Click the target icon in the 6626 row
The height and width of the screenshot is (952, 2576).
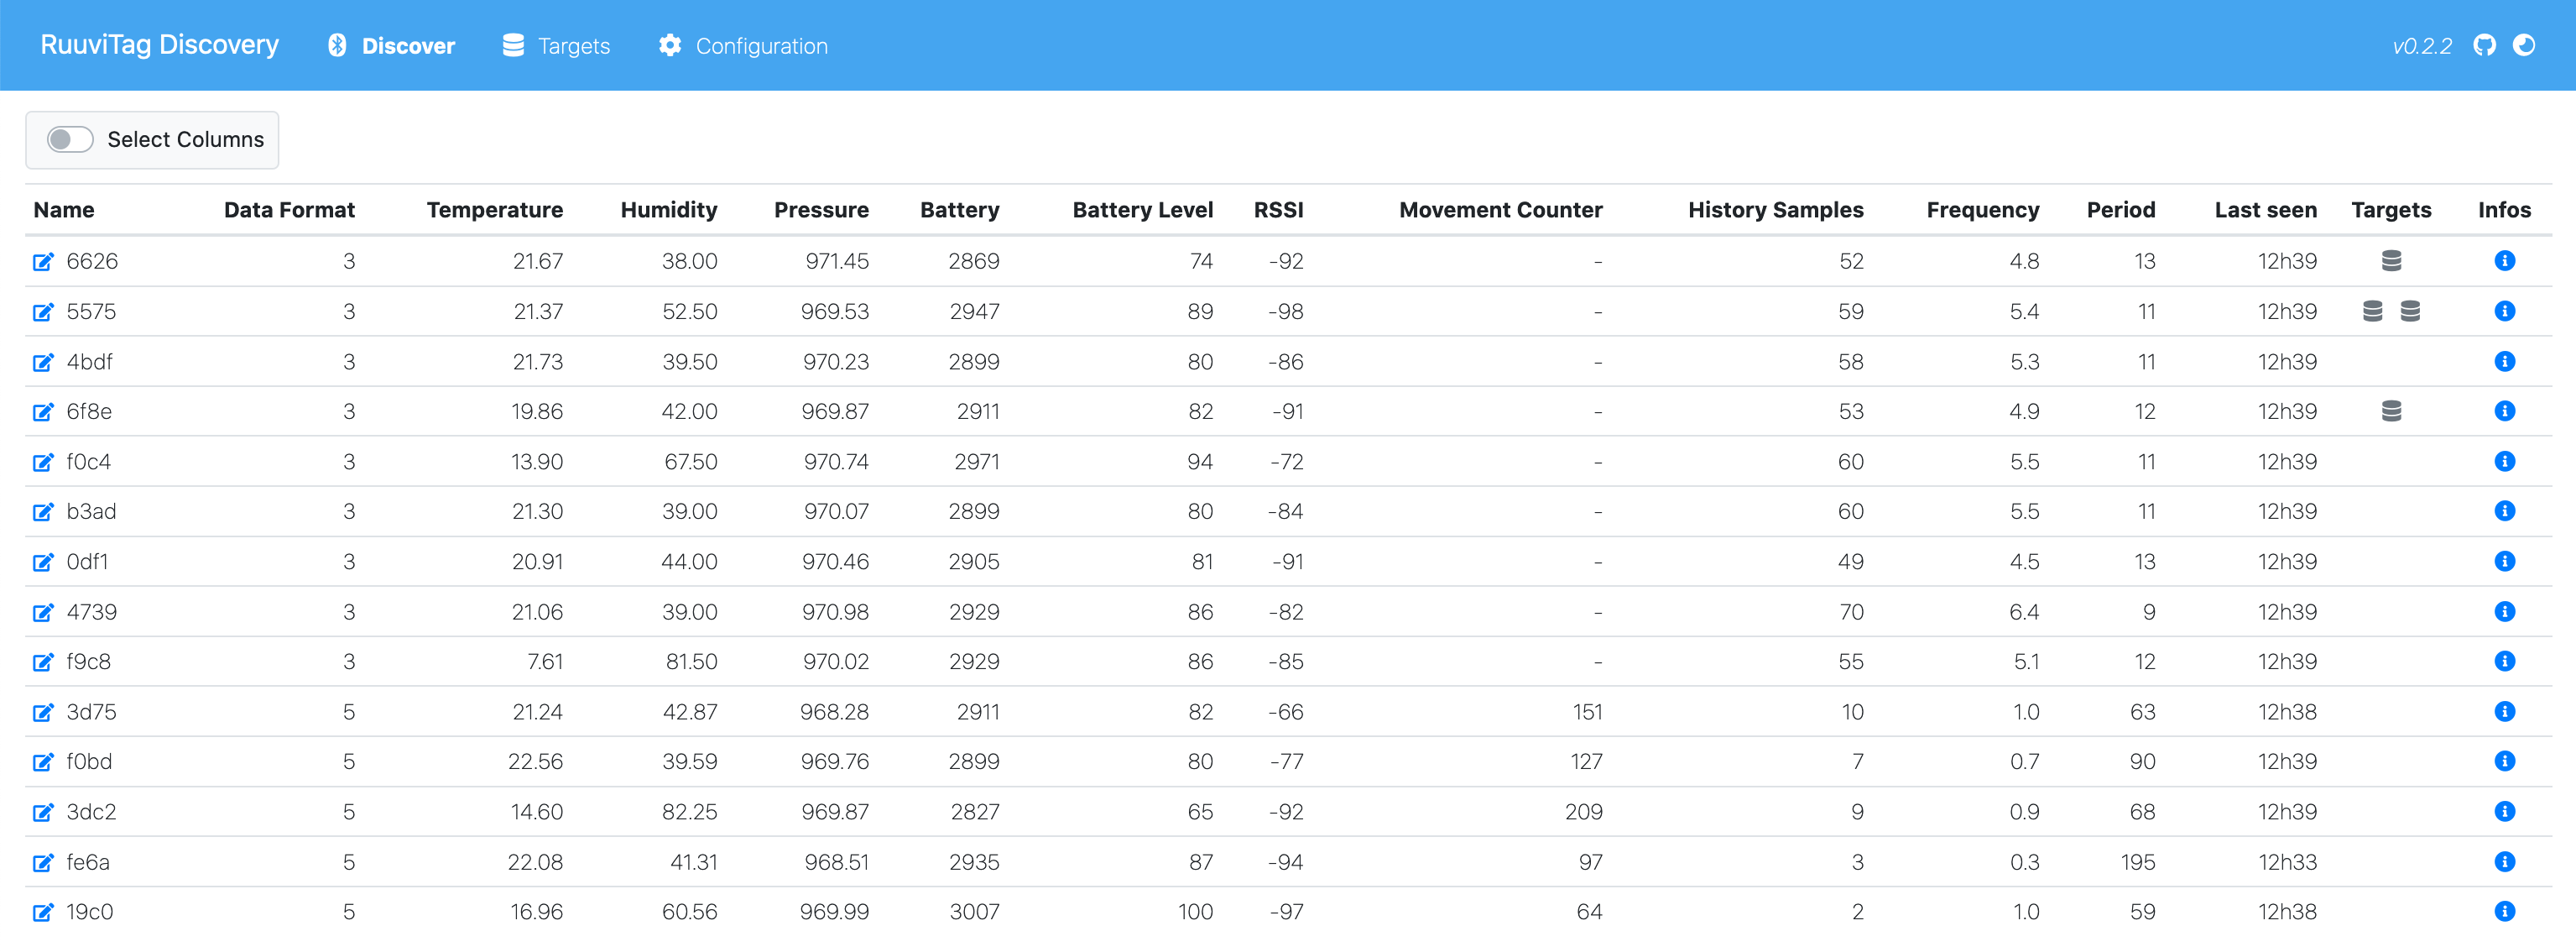pos(2391,261)
